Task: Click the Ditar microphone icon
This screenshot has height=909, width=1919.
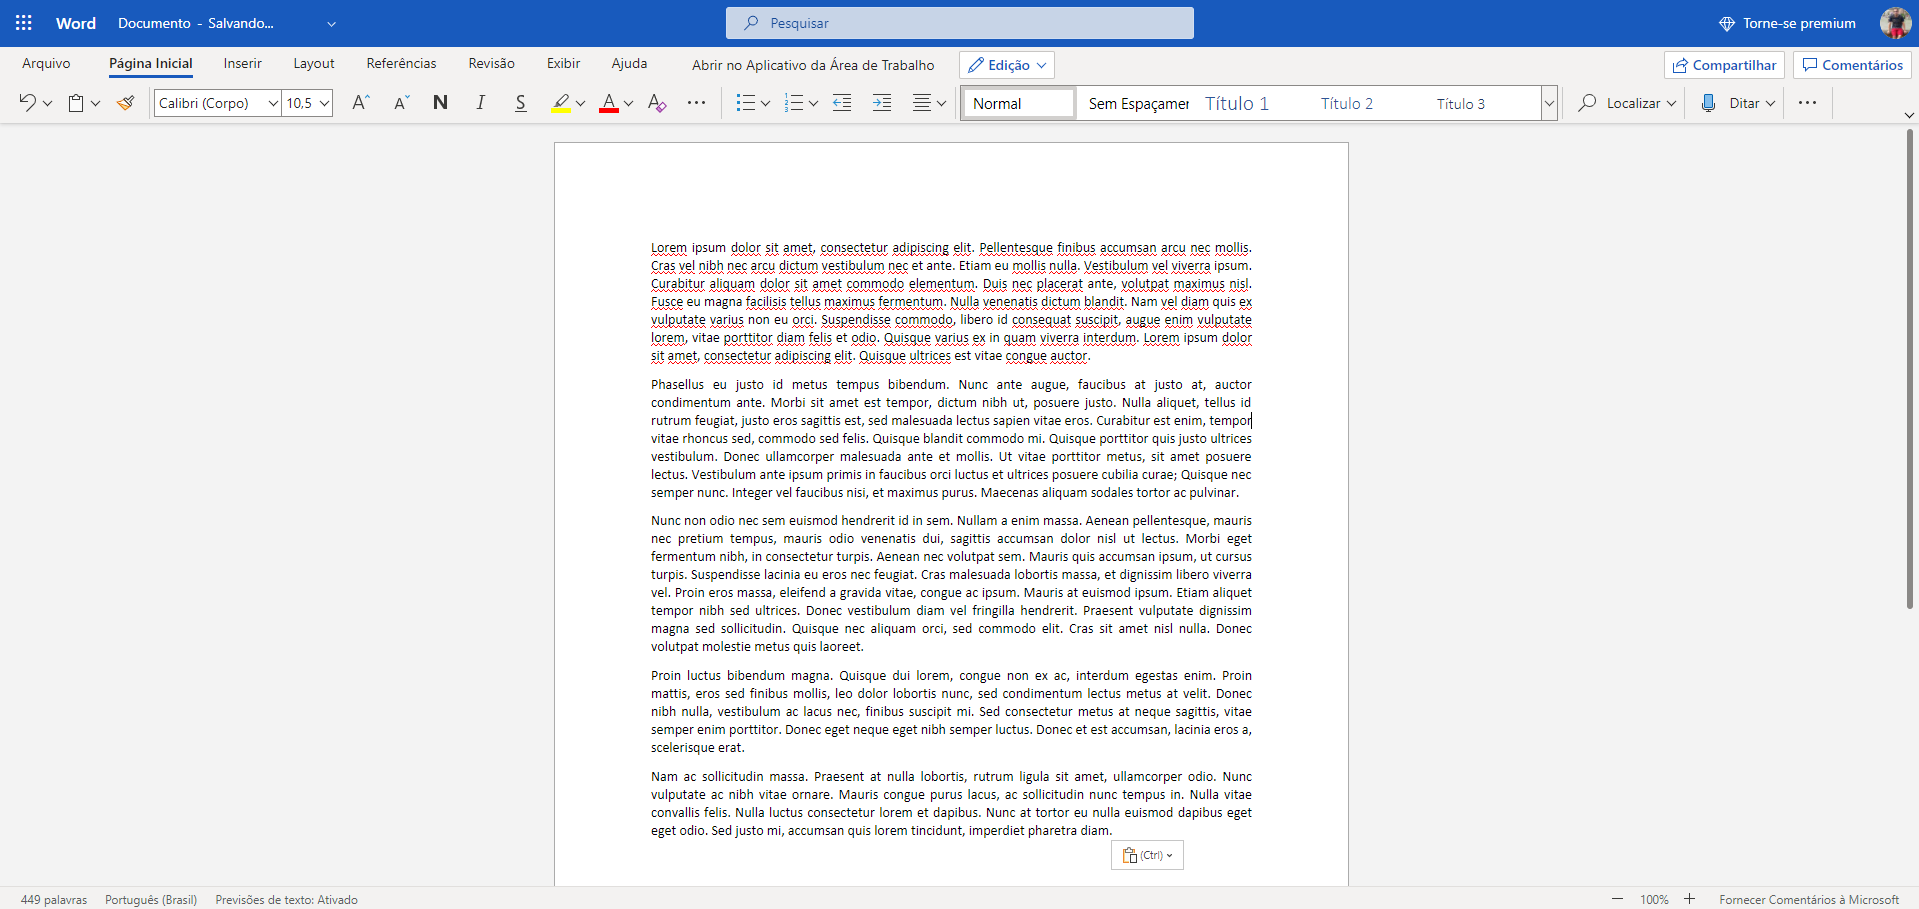Action: [x=1708, y=102]
